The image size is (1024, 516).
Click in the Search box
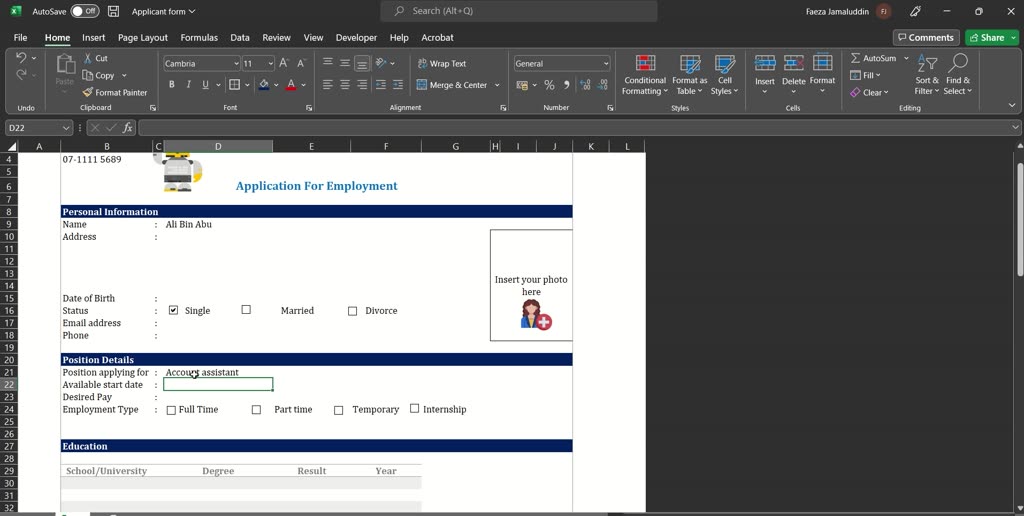(519, 11)
